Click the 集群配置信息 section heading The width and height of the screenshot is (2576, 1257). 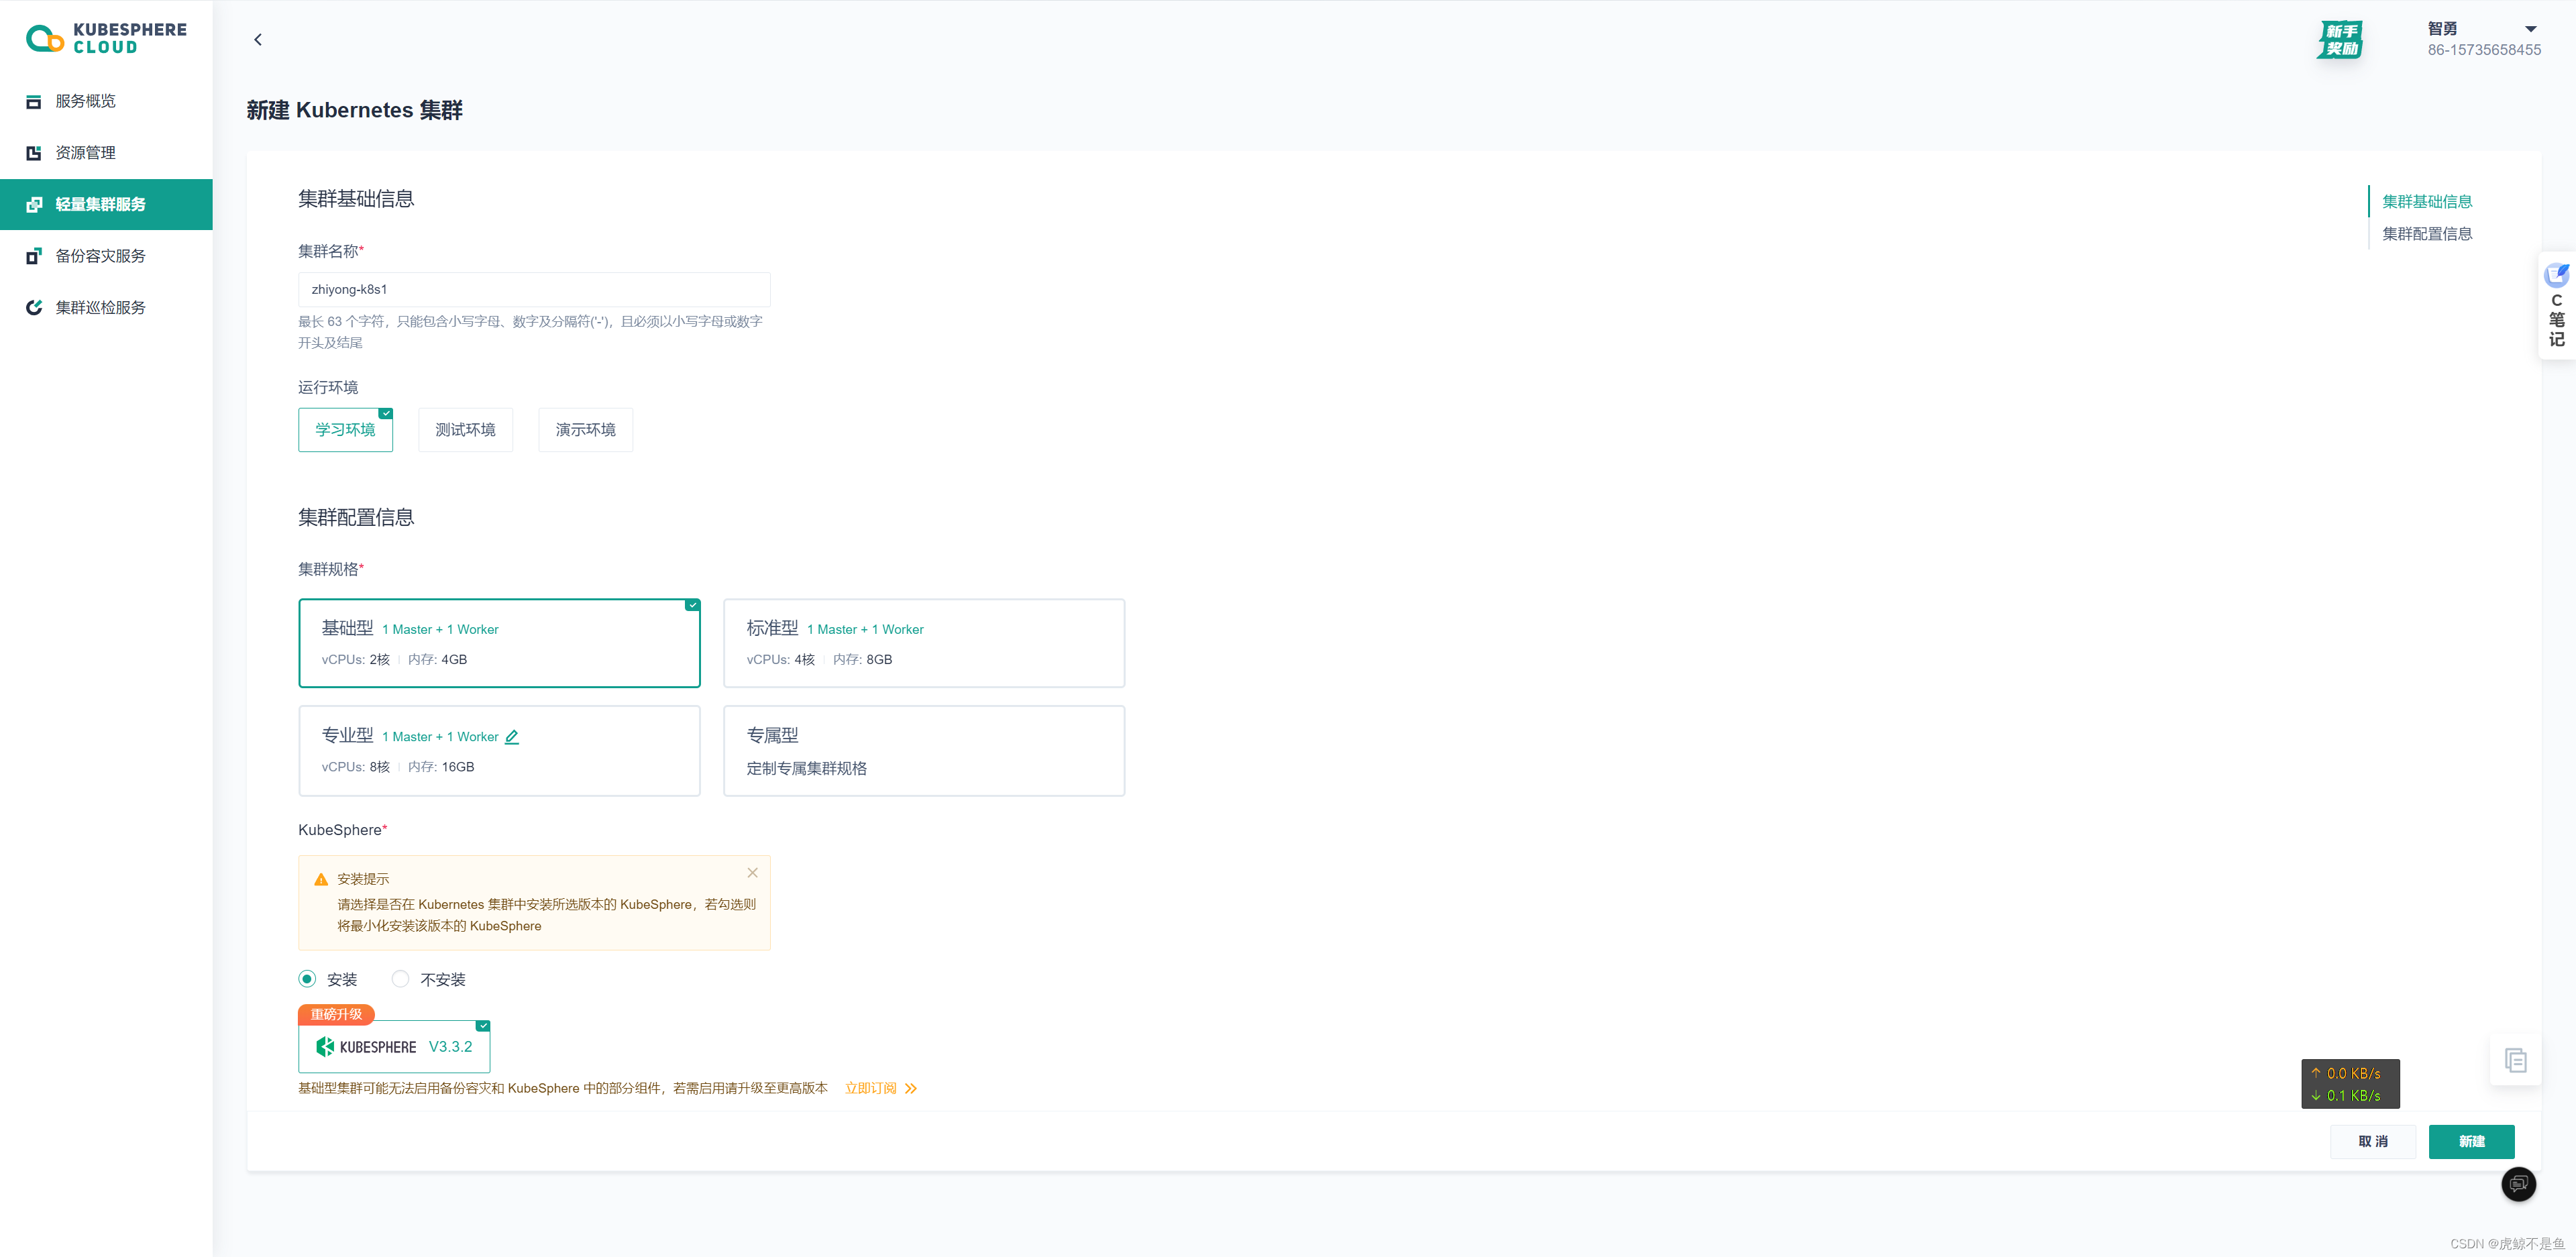click(356, 517)
